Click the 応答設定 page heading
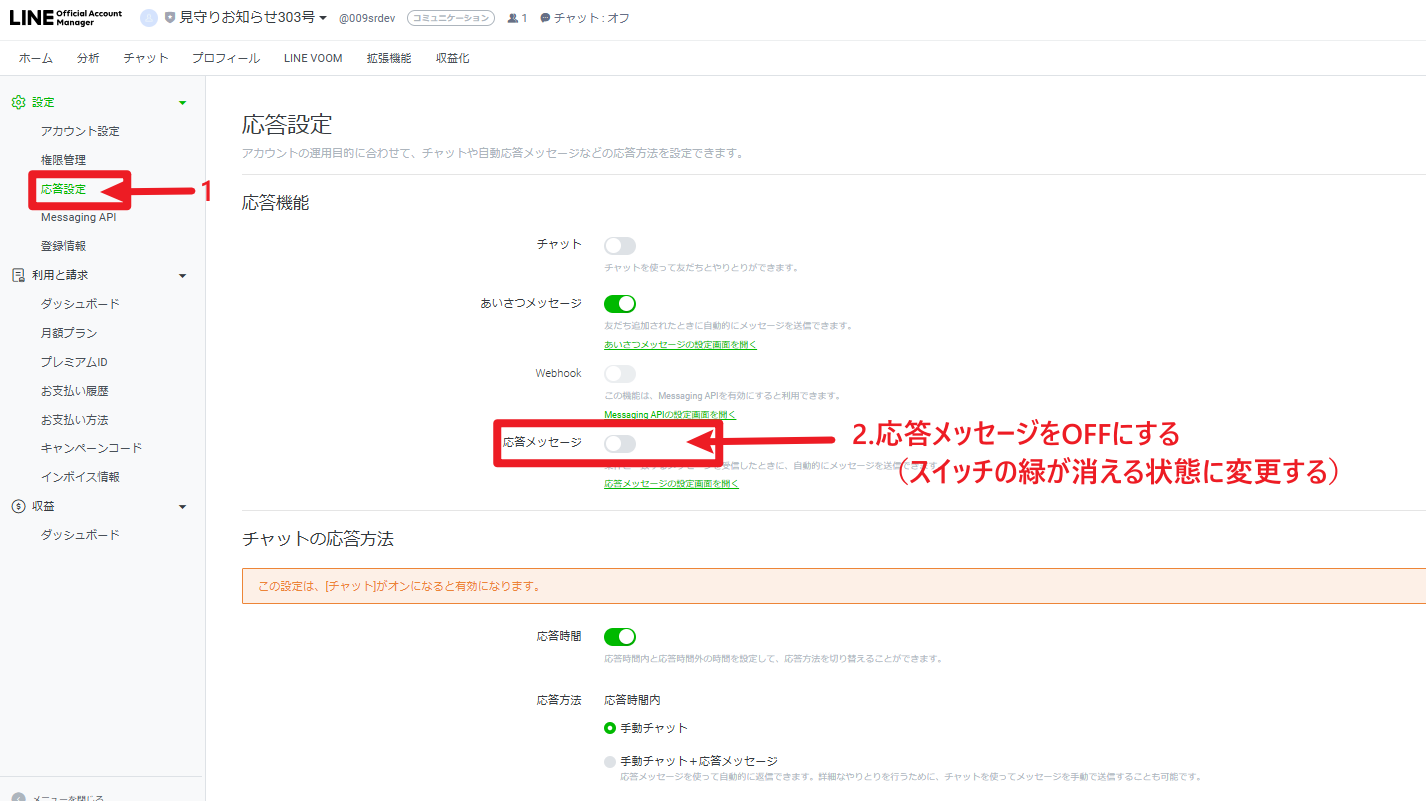Image resolution: width=1426 pixels, height=801 pixels. (287, 125)
